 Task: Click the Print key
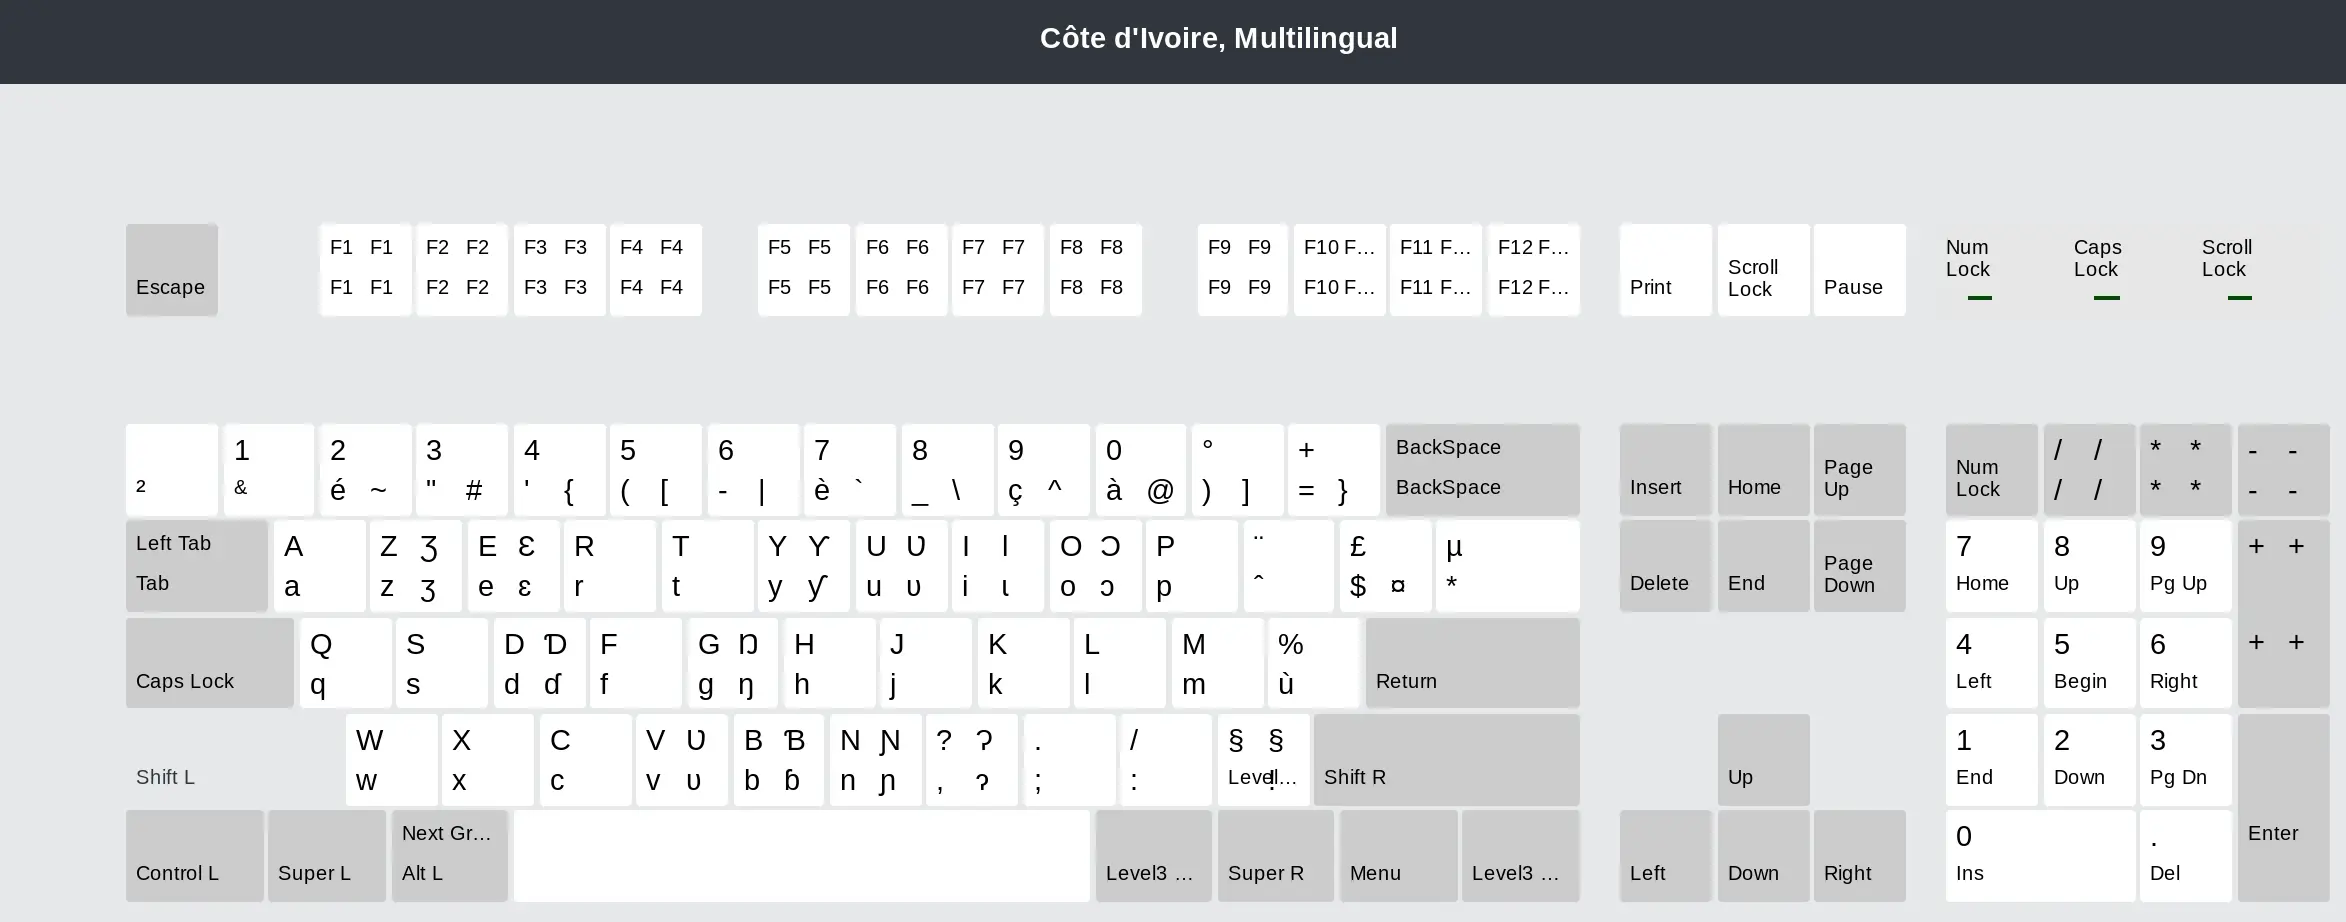[1666, 270]
